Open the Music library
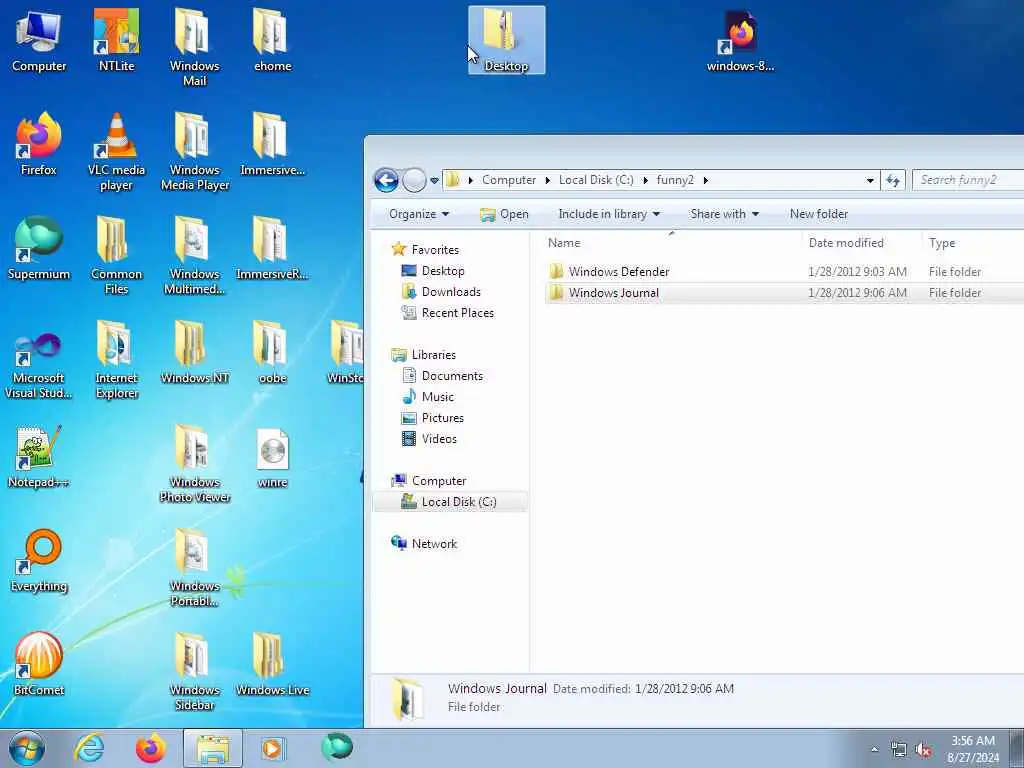1024x768 pixels. click(x=428, y=396)
